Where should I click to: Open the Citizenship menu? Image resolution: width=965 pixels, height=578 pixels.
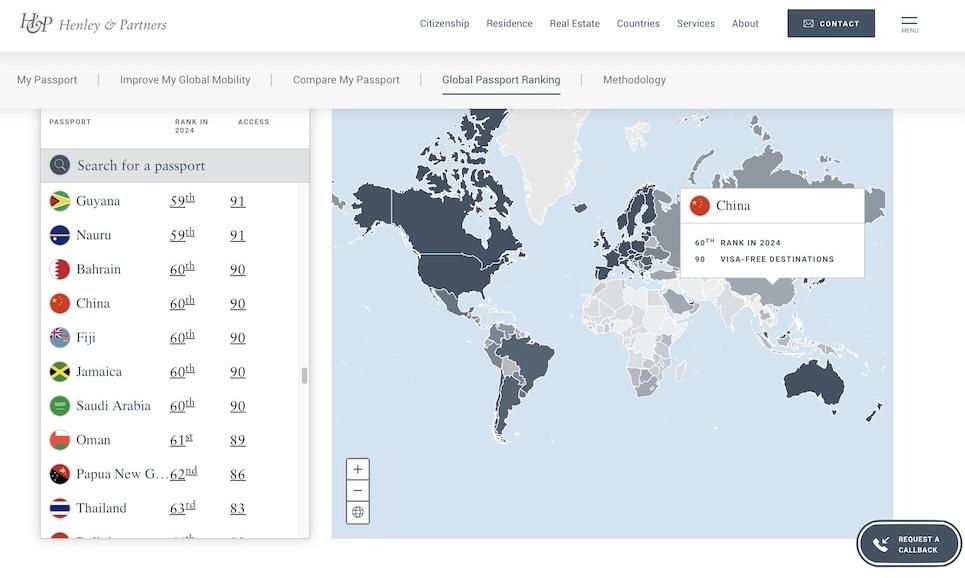click(x=444, y=23)
